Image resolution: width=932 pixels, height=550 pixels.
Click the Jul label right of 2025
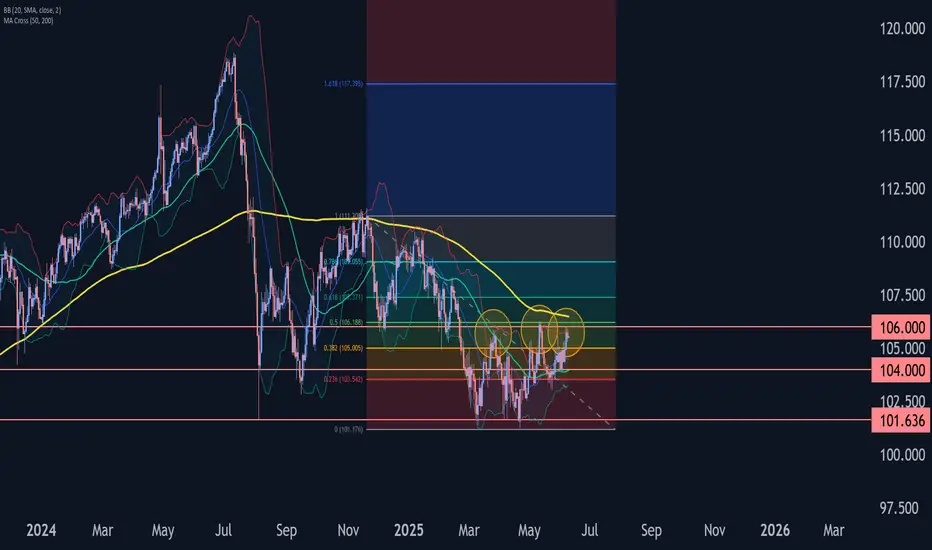pos(589,530)
